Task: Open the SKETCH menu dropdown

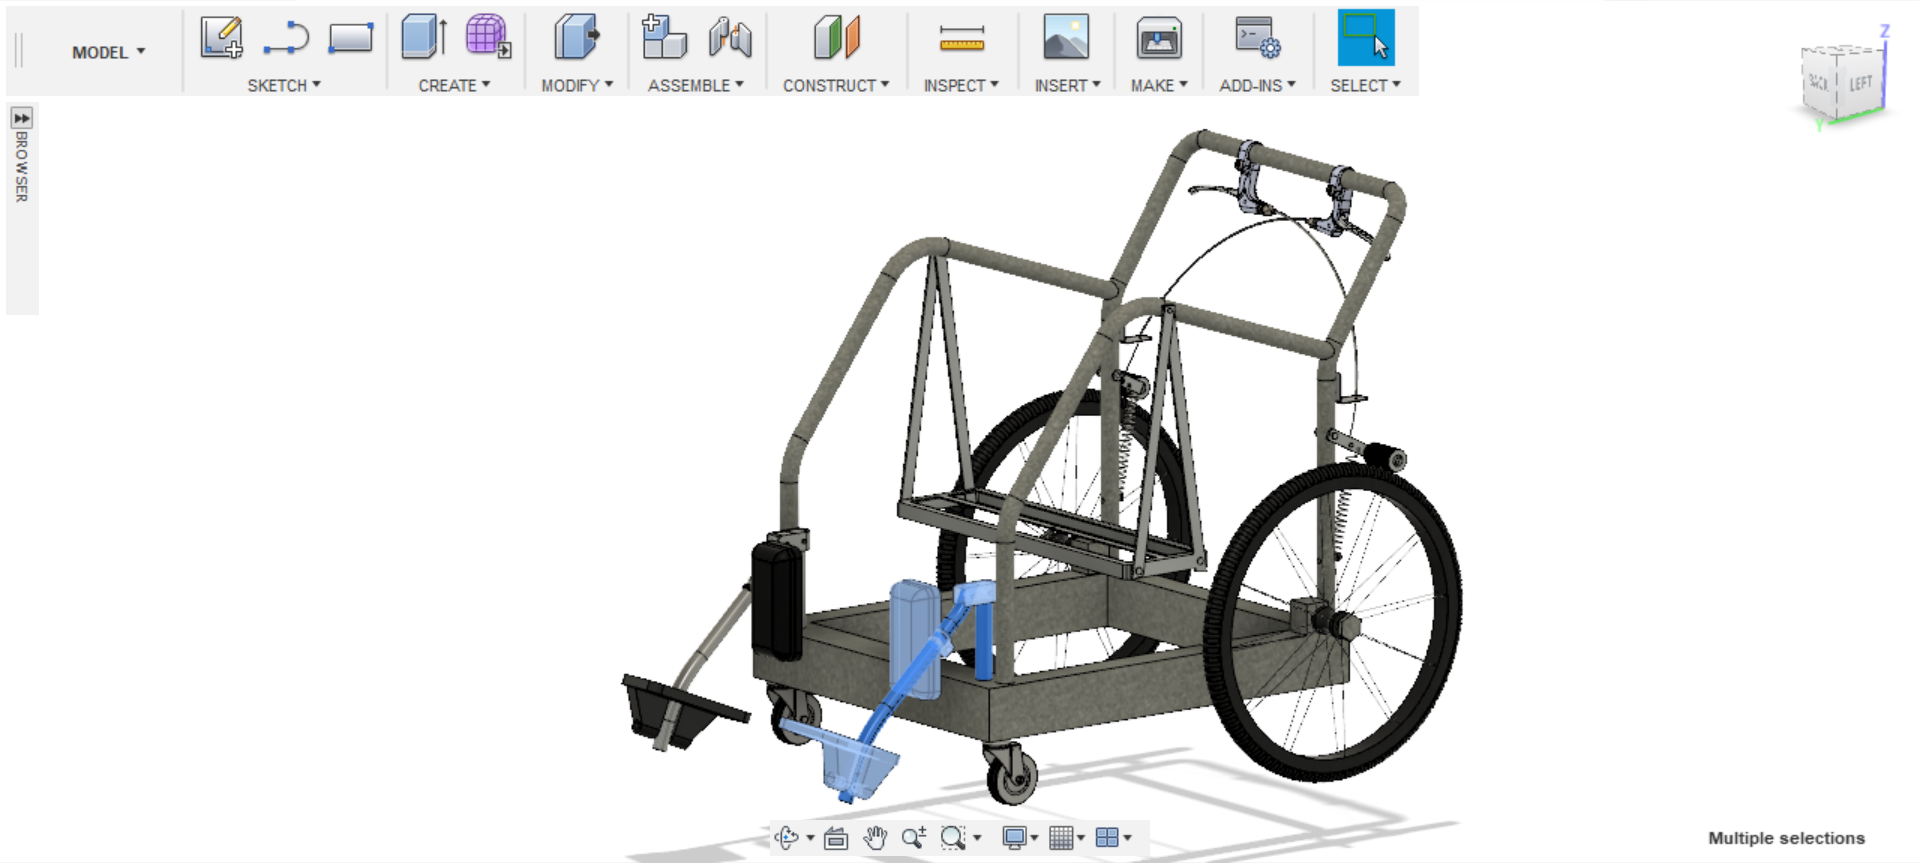Action: pyautogui.click(x=284, y=86)
